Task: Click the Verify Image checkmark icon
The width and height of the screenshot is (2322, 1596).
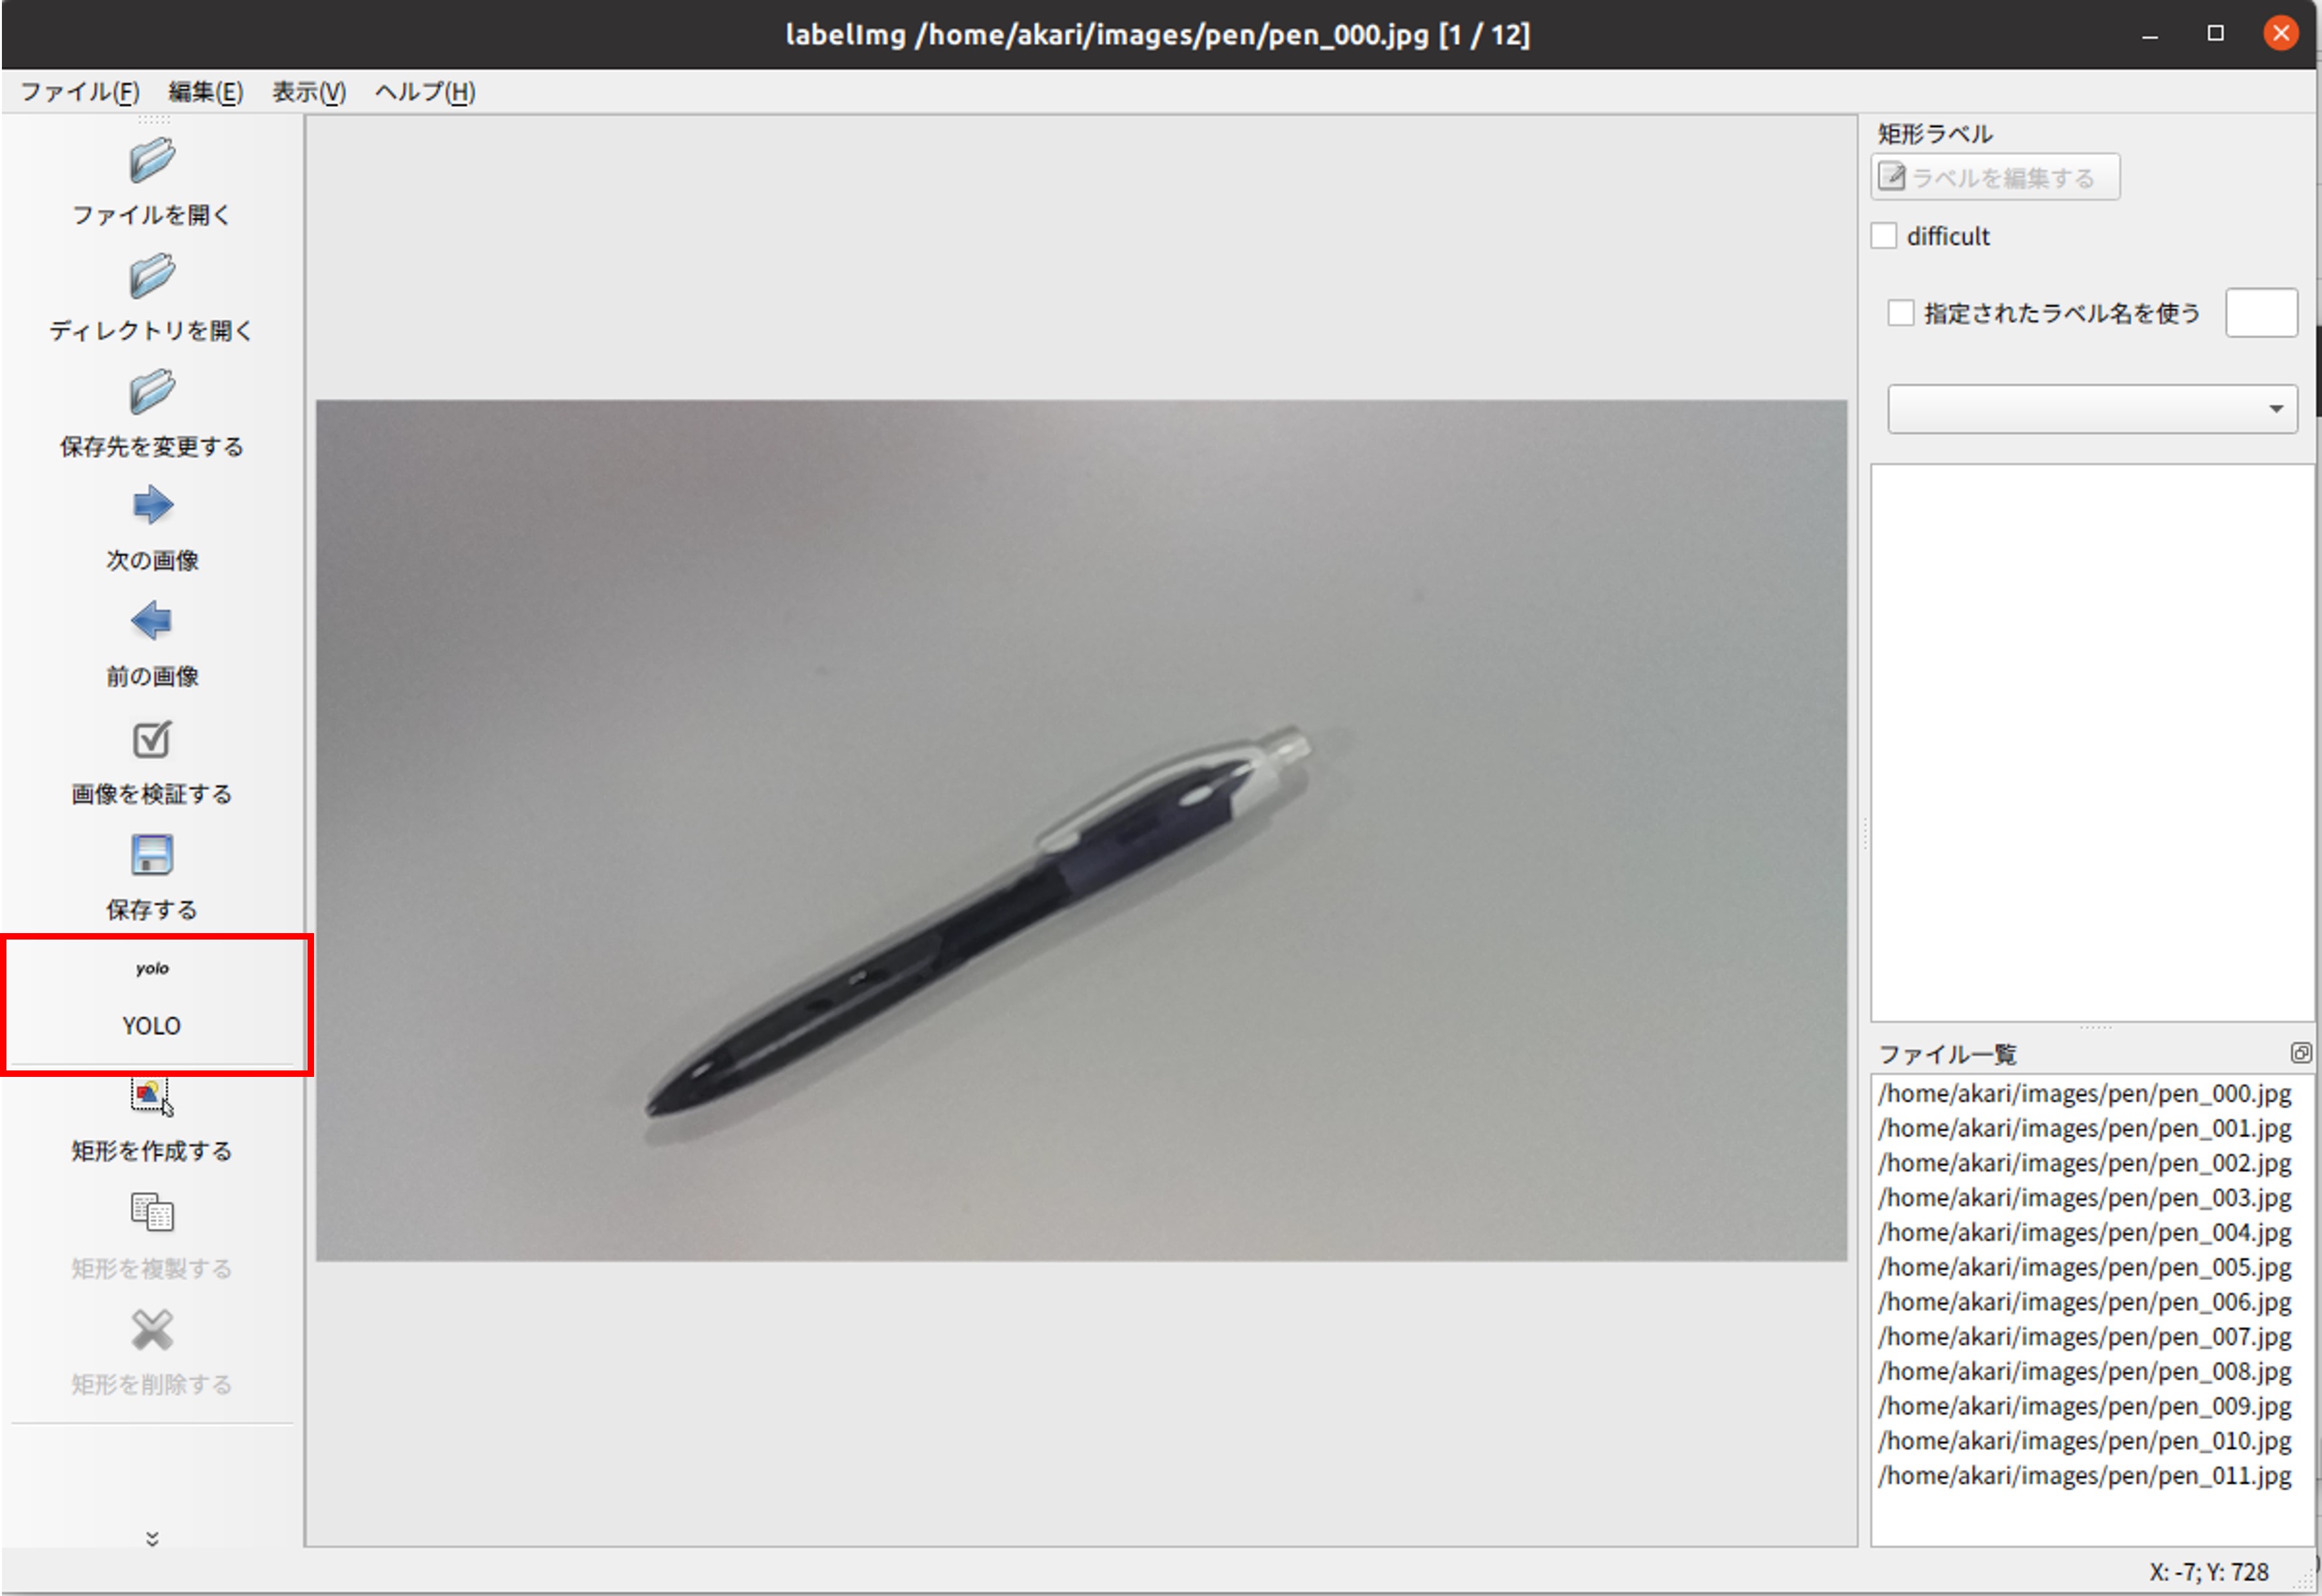Action: [152, 740]
